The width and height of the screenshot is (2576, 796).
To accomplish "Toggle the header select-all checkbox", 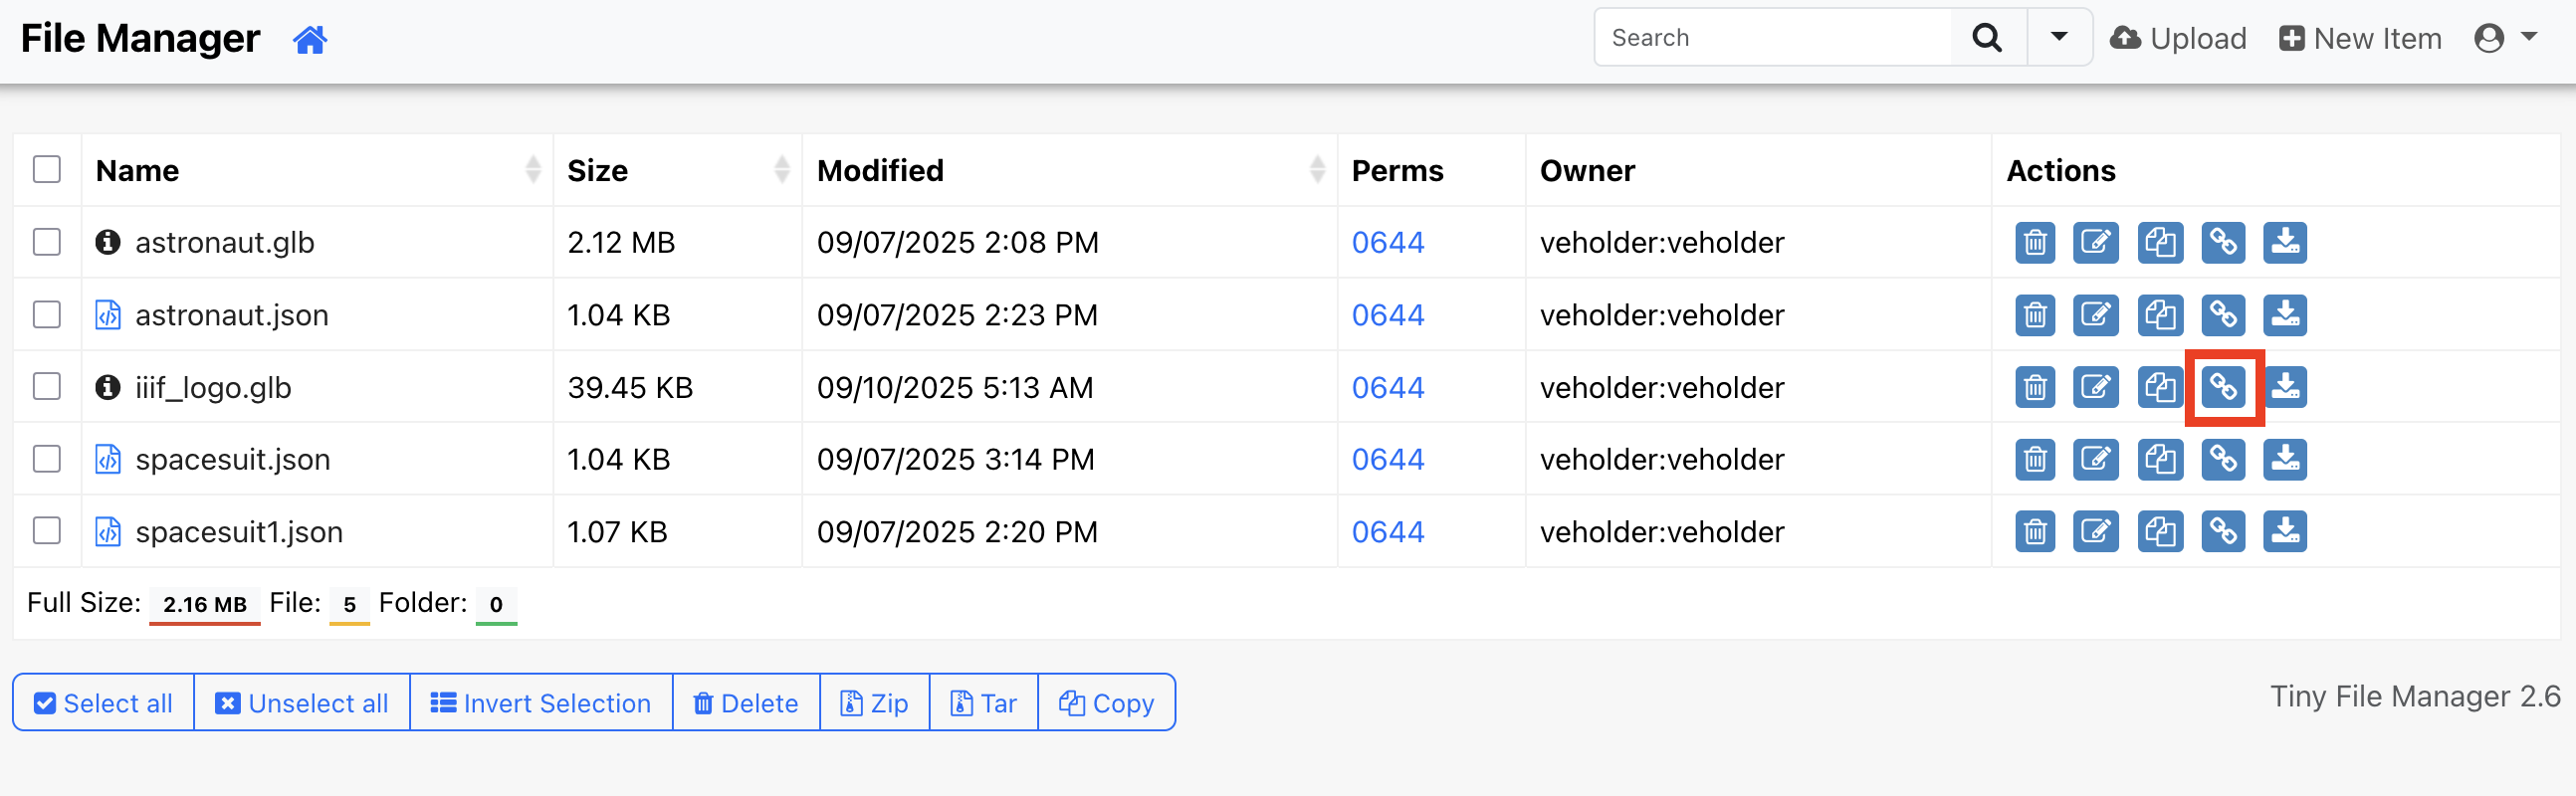I will click(47, 170).
